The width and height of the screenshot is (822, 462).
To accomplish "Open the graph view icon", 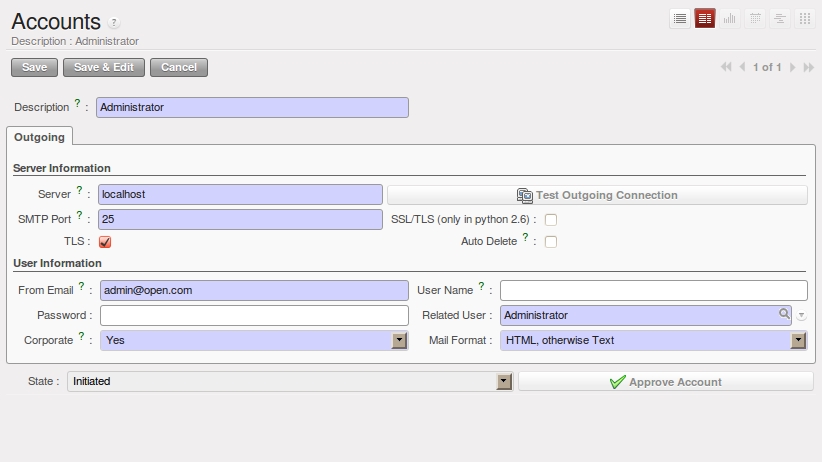I will (x=730, y=19).
